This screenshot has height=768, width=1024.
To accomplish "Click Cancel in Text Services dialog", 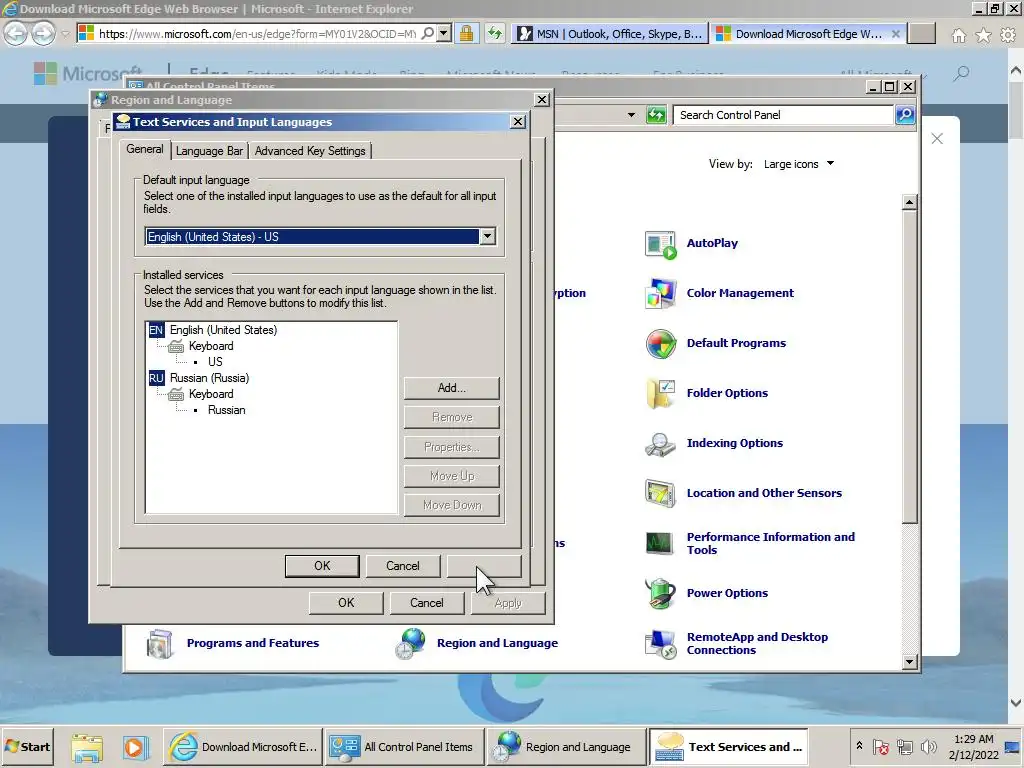I will point(402,566).
